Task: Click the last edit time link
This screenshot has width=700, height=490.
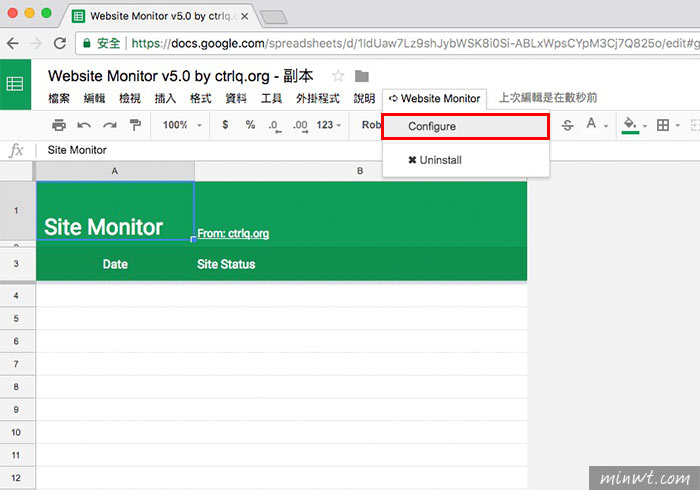Action: click(548, 98)
